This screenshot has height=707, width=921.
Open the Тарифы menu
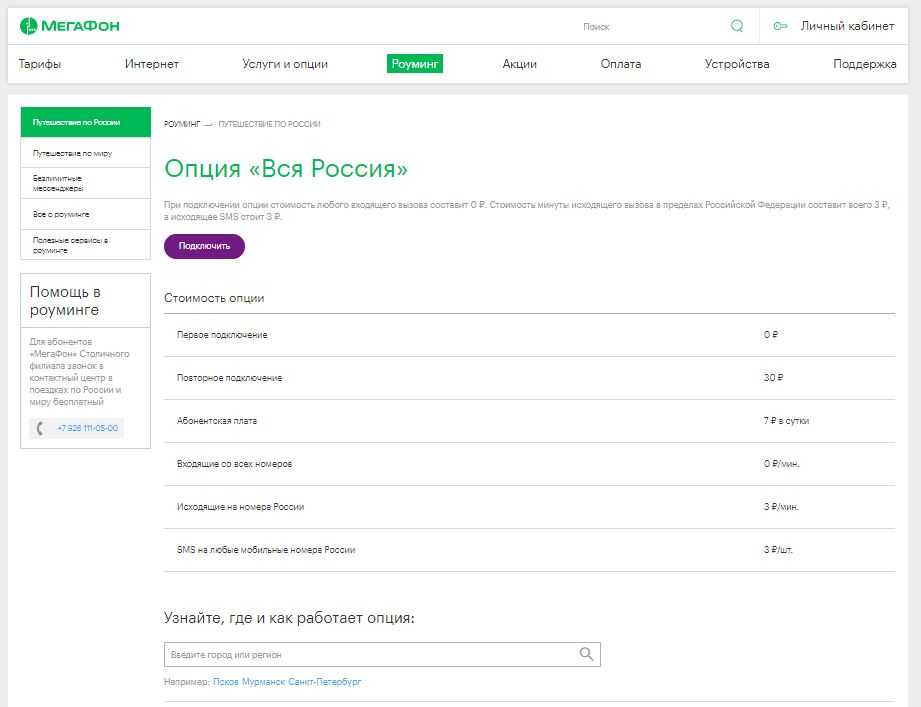pos(40,64)
